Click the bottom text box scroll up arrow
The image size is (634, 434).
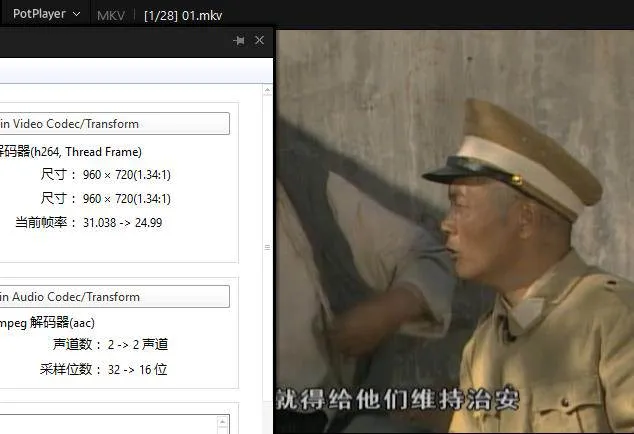click(x=222, y=422)
